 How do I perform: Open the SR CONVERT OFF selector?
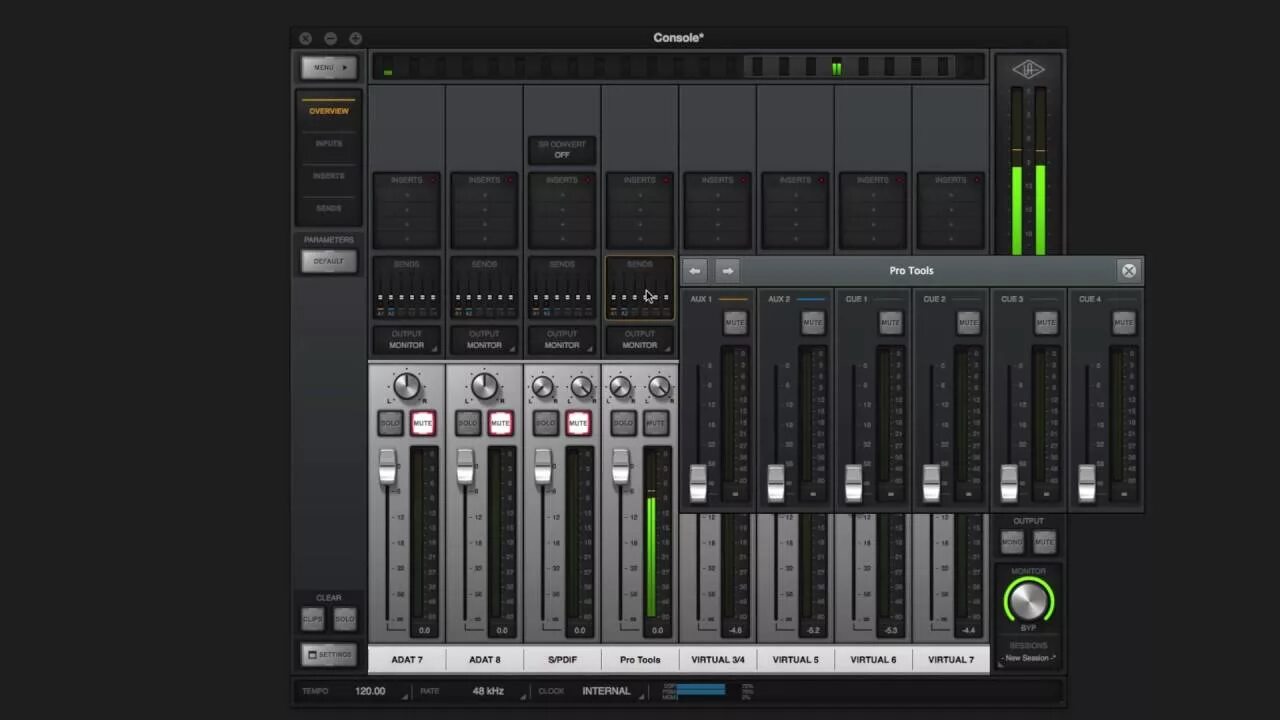562,150
